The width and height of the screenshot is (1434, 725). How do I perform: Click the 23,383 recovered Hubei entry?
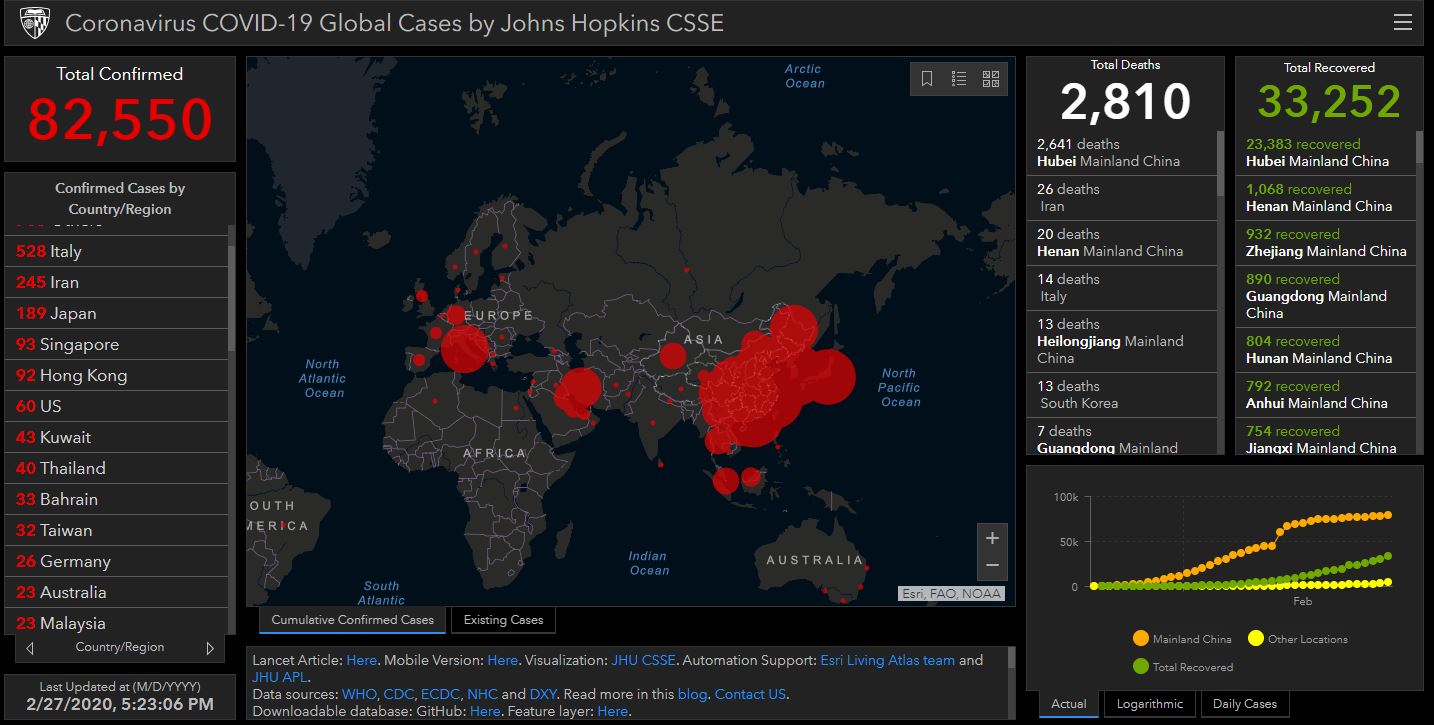click(1326, 153)
